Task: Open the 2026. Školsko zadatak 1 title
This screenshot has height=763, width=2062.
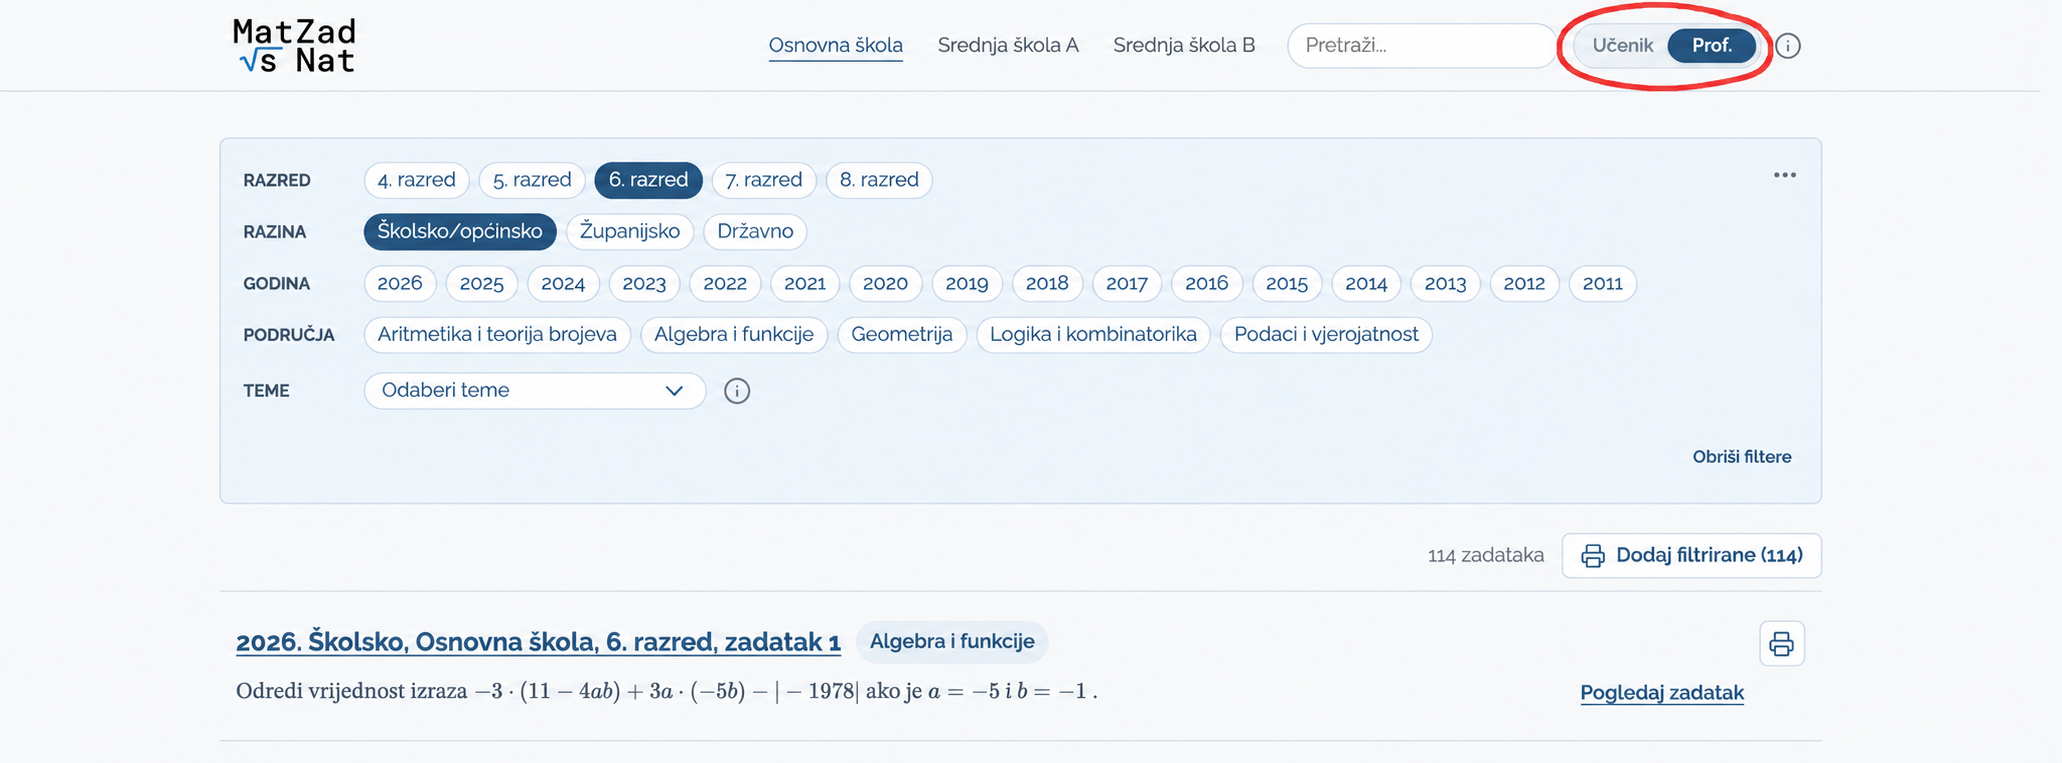Action: tap(538, 642)
